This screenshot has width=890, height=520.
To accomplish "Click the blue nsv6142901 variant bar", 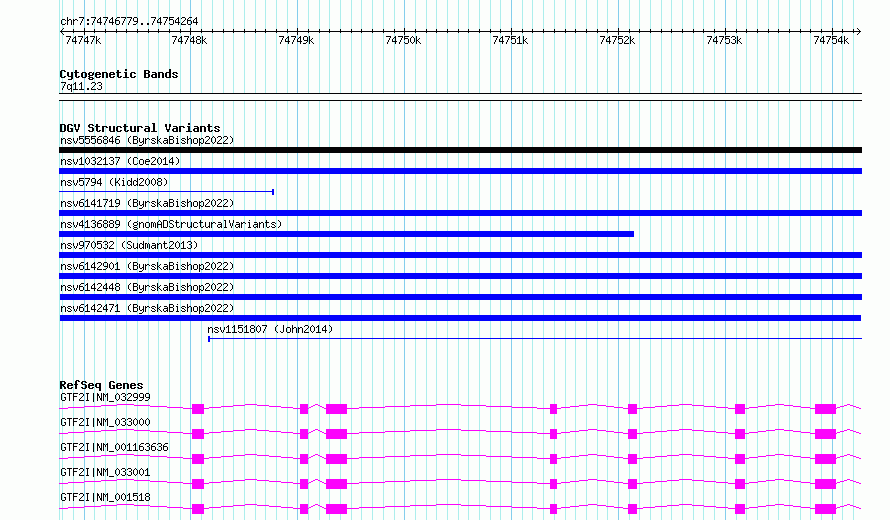I will [x=460, y=276].
